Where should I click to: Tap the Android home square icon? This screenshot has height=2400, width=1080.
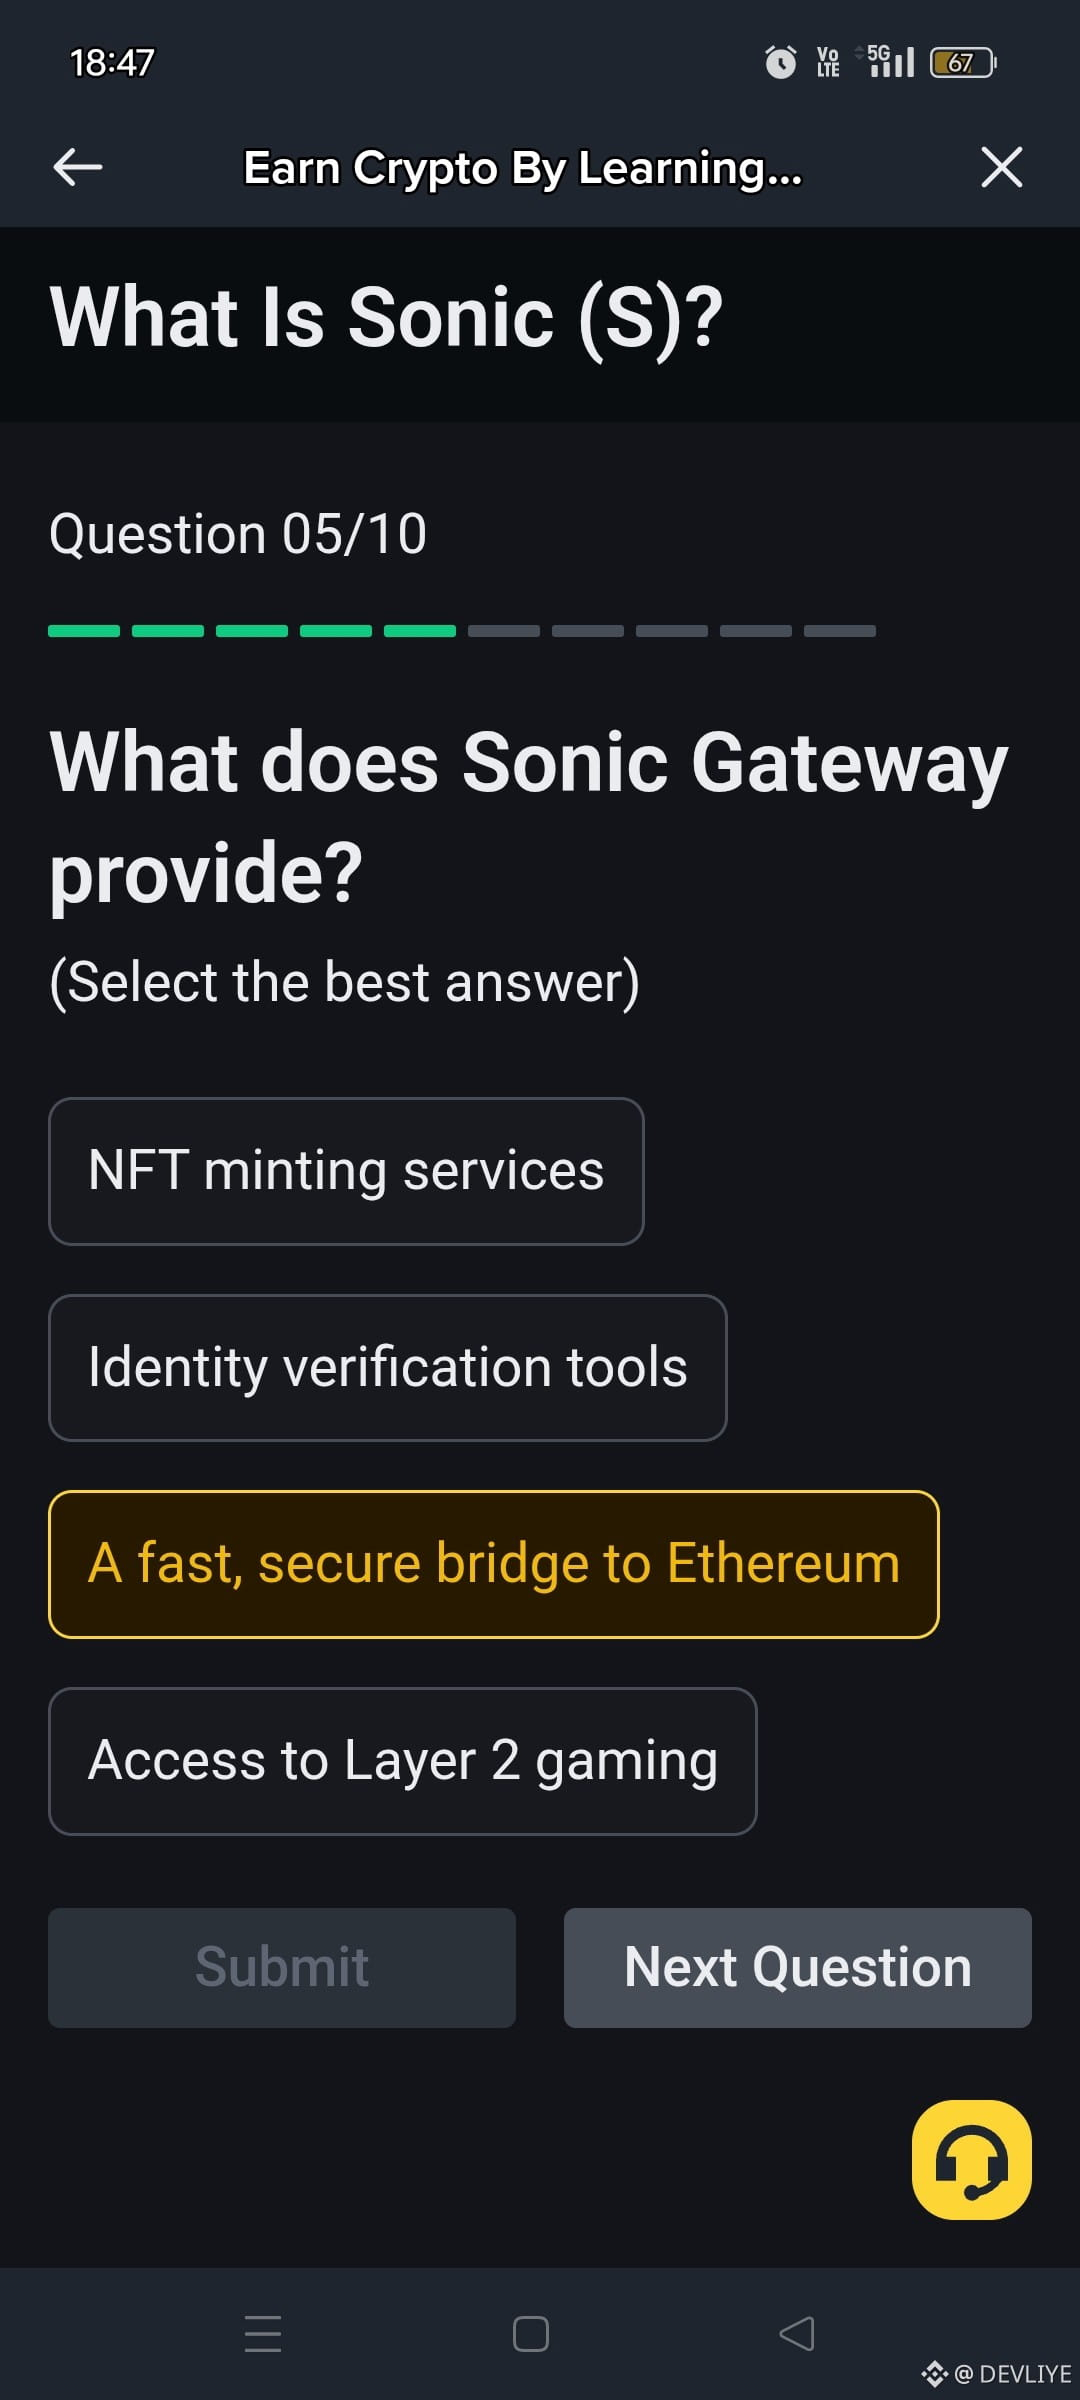[x=530, y=2334]
